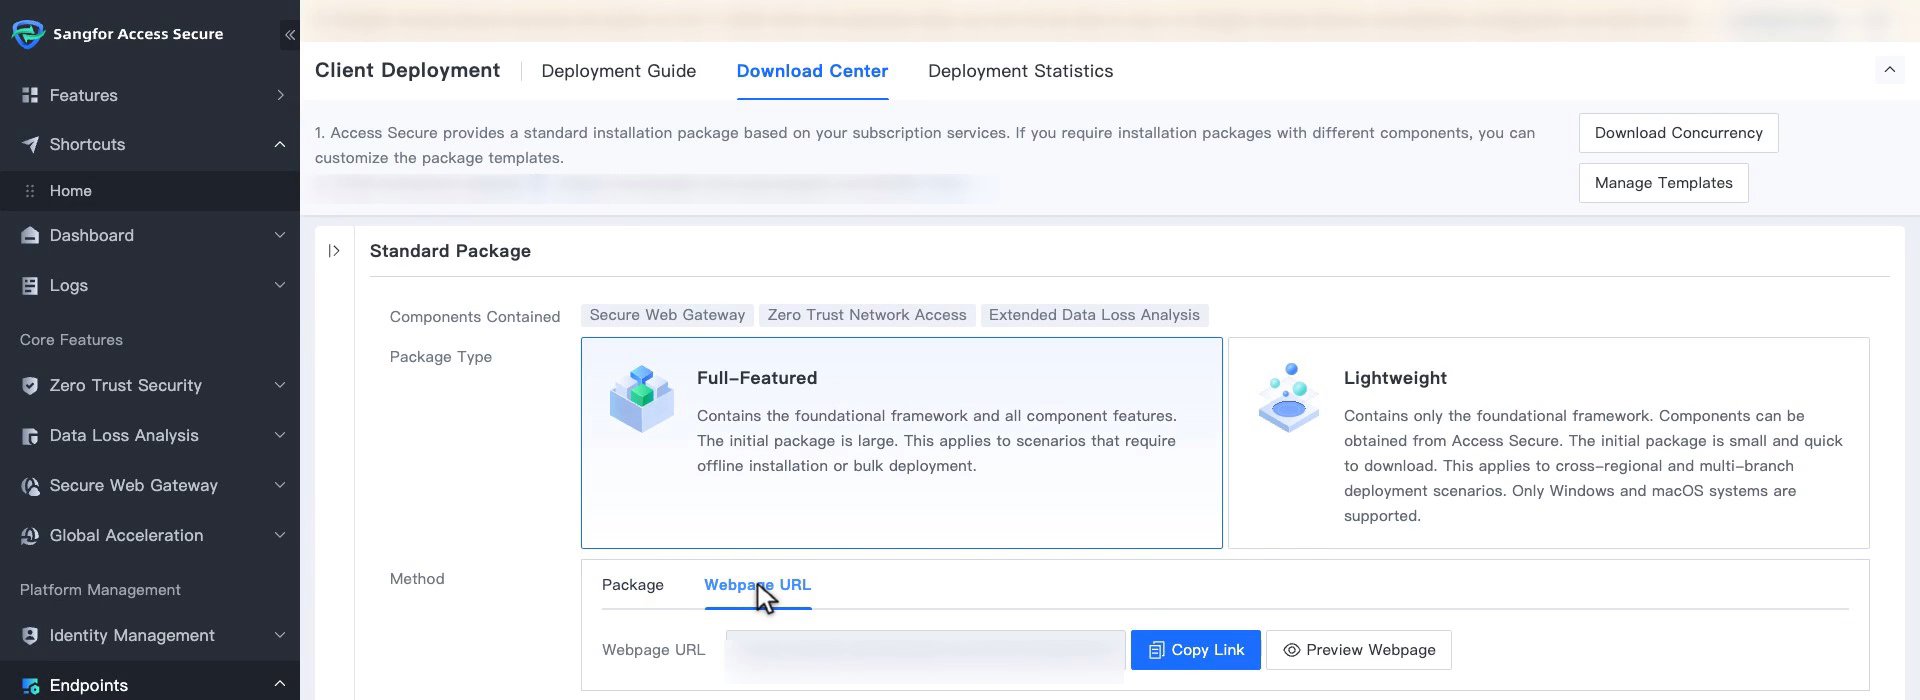Switch to Deployment Statistics tab

click(1020, 71)
